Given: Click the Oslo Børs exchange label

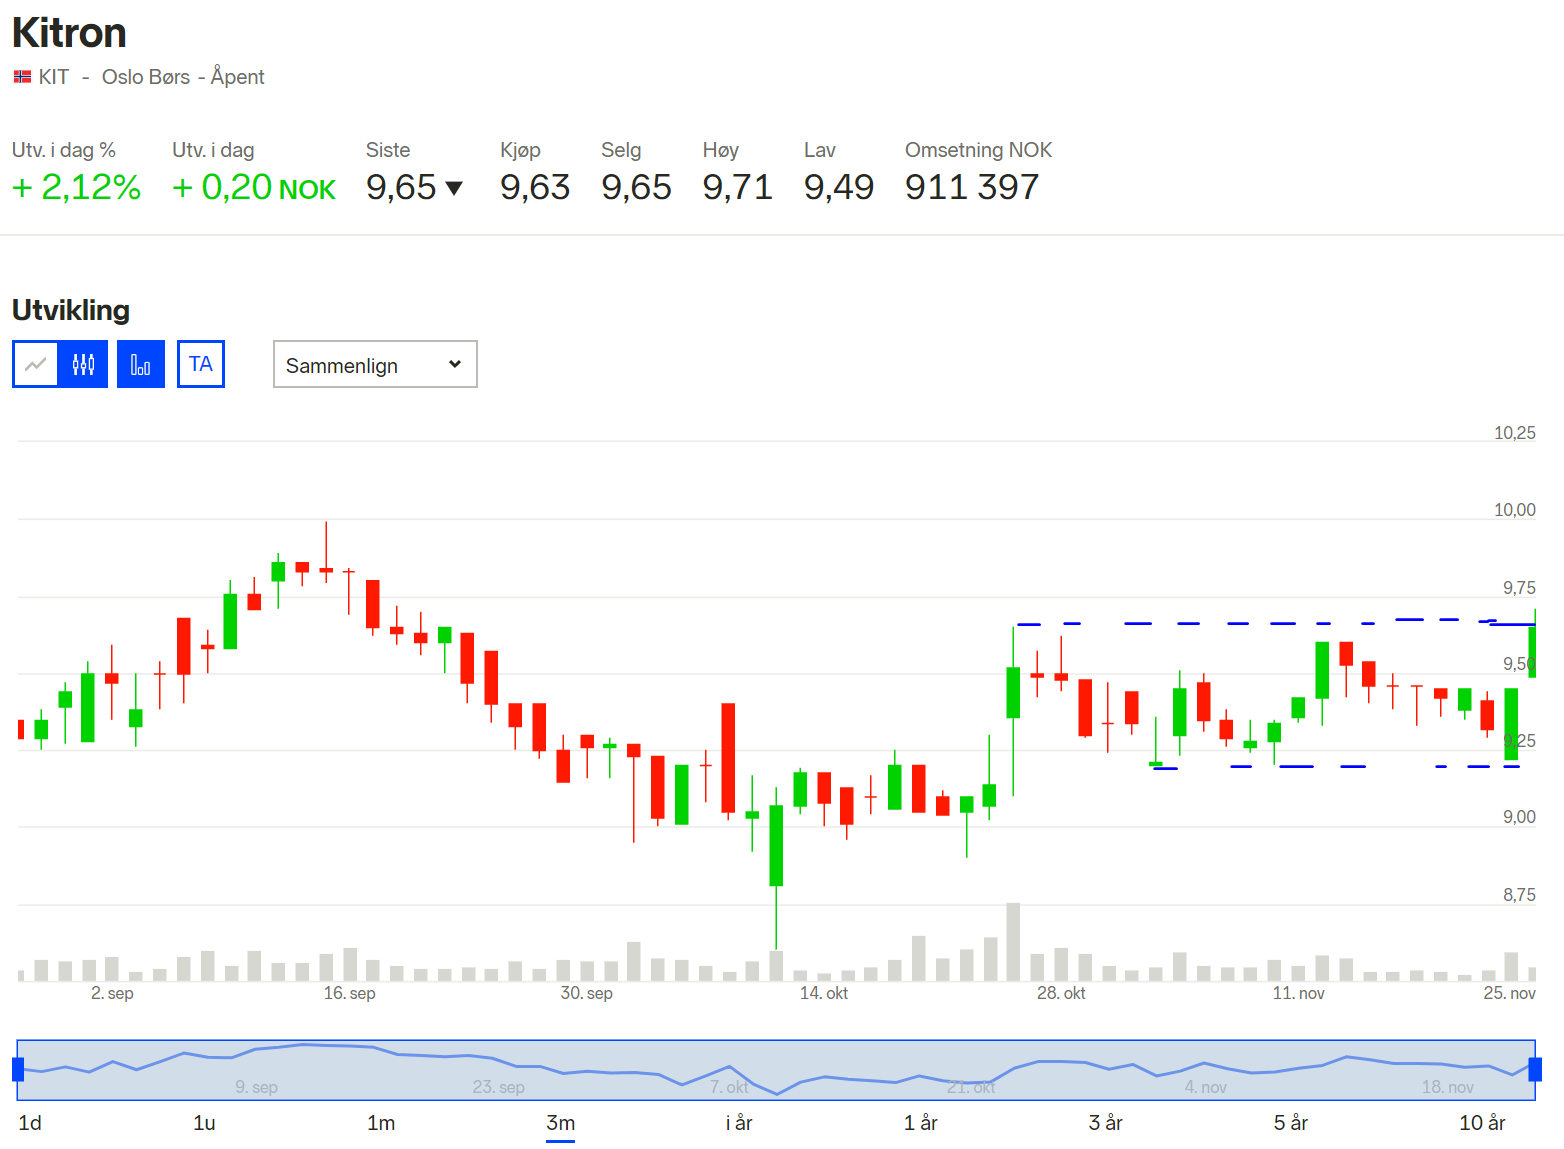Looking at the screenshot, I should click(x=146, y=77).
